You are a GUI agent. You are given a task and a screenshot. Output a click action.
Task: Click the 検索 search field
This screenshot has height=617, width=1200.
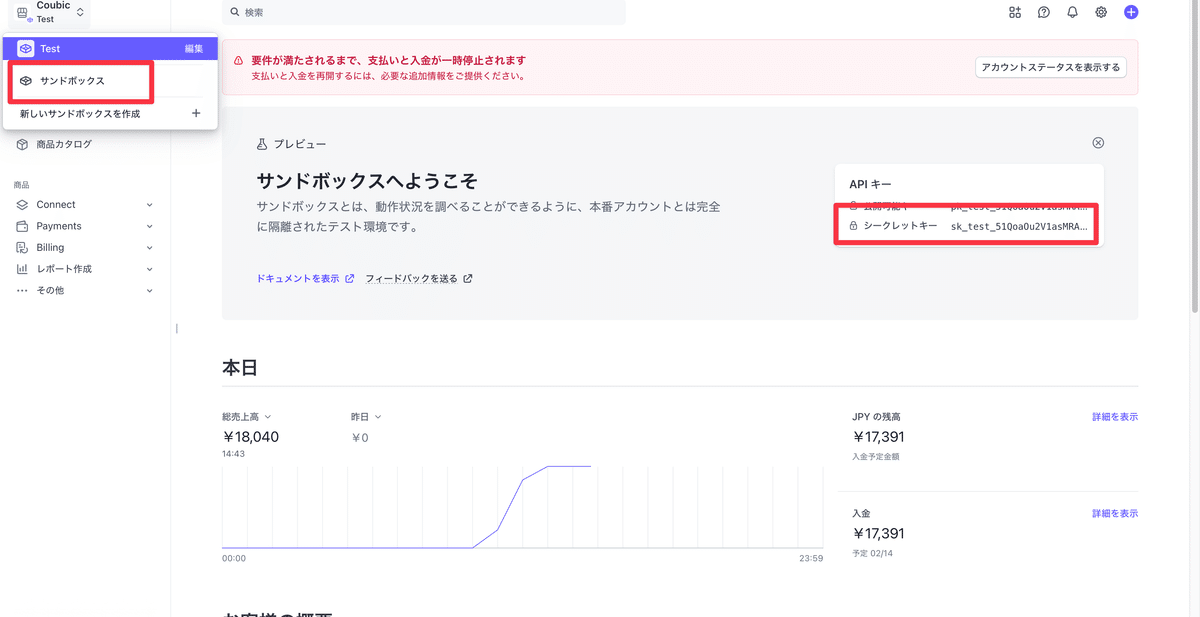424,12
